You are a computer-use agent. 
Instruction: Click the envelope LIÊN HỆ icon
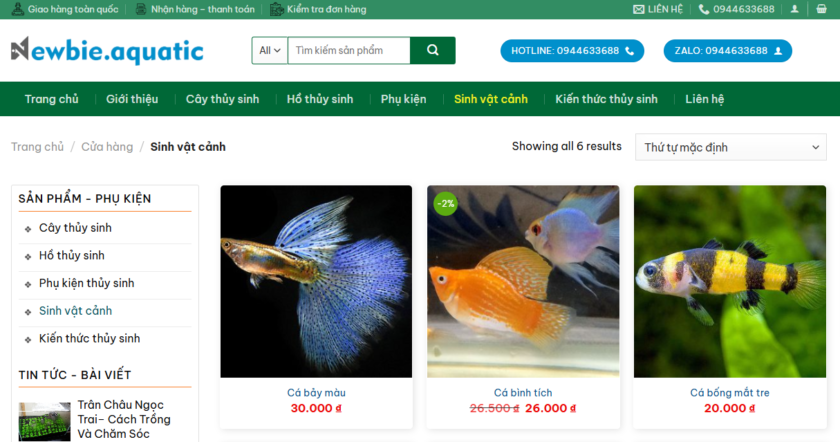(639, 9)
